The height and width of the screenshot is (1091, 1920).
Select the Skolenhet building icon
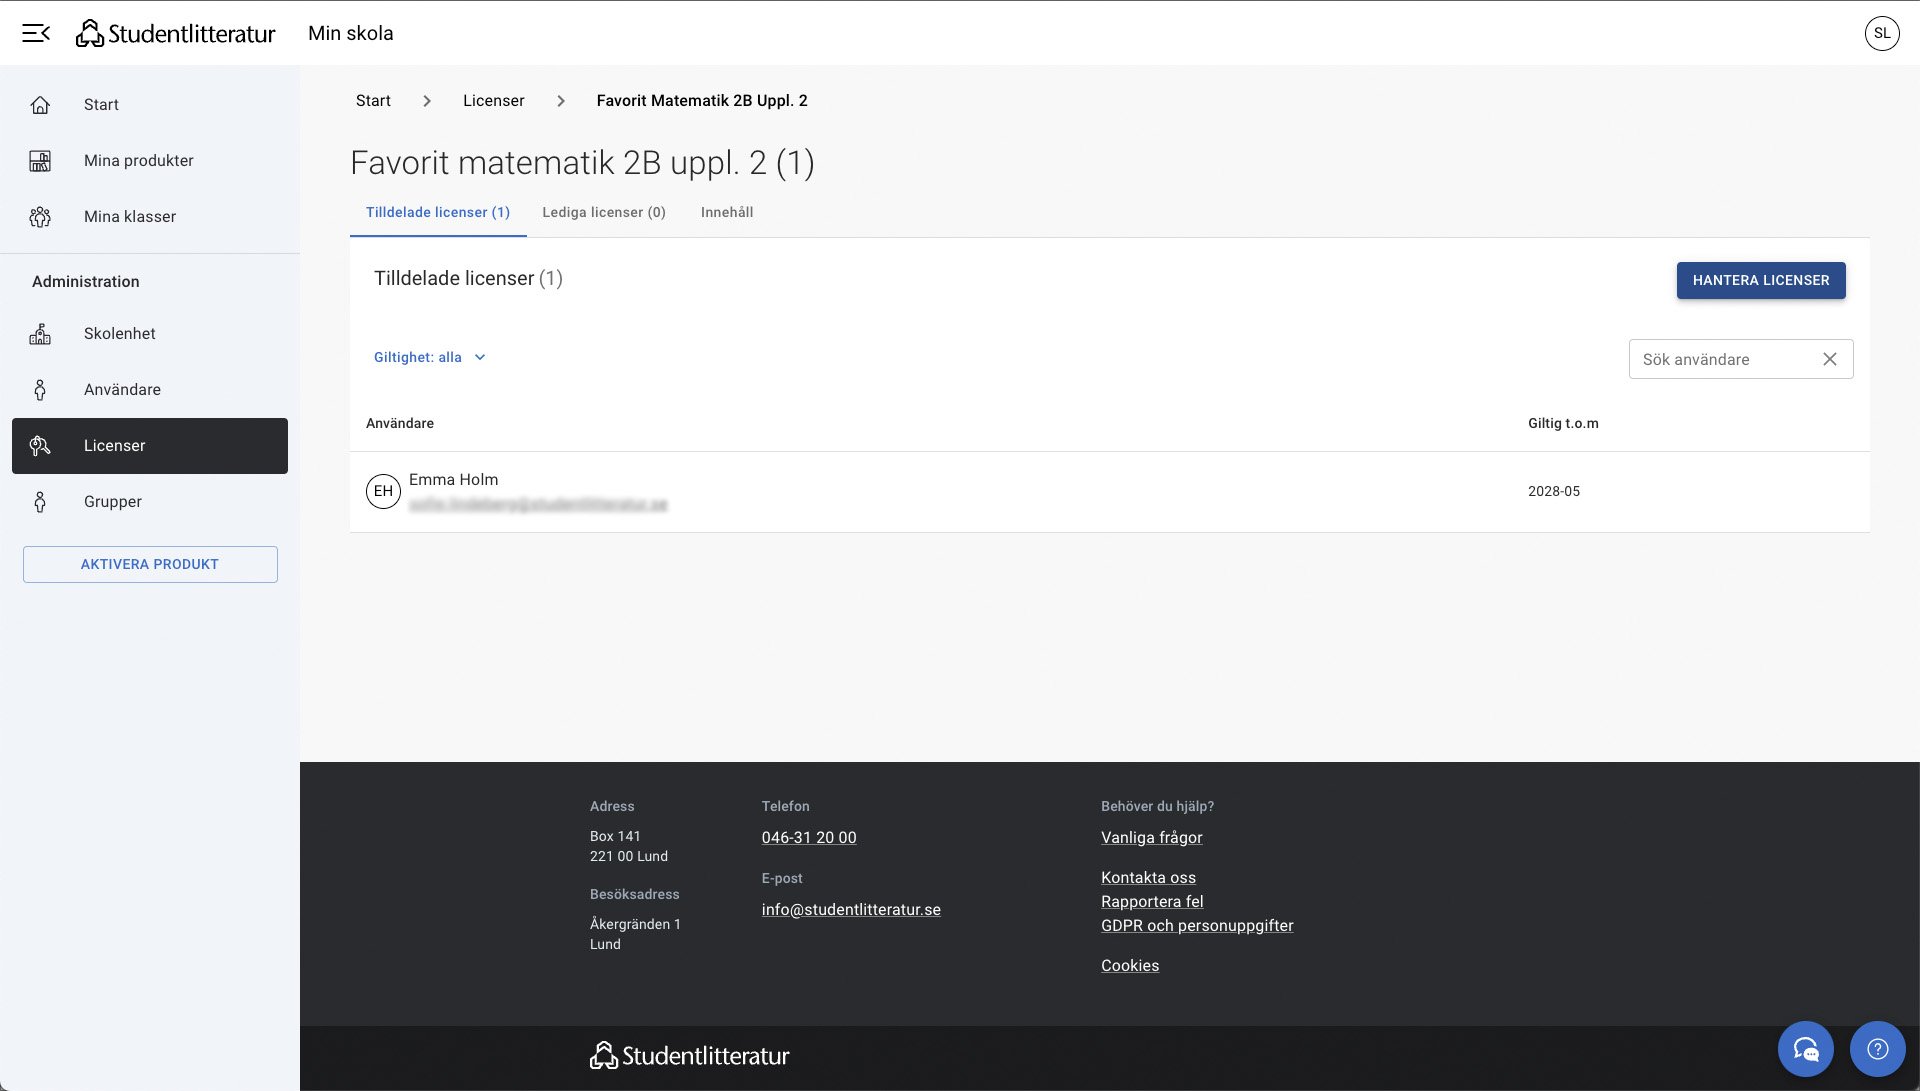click(x=40, y=334)
